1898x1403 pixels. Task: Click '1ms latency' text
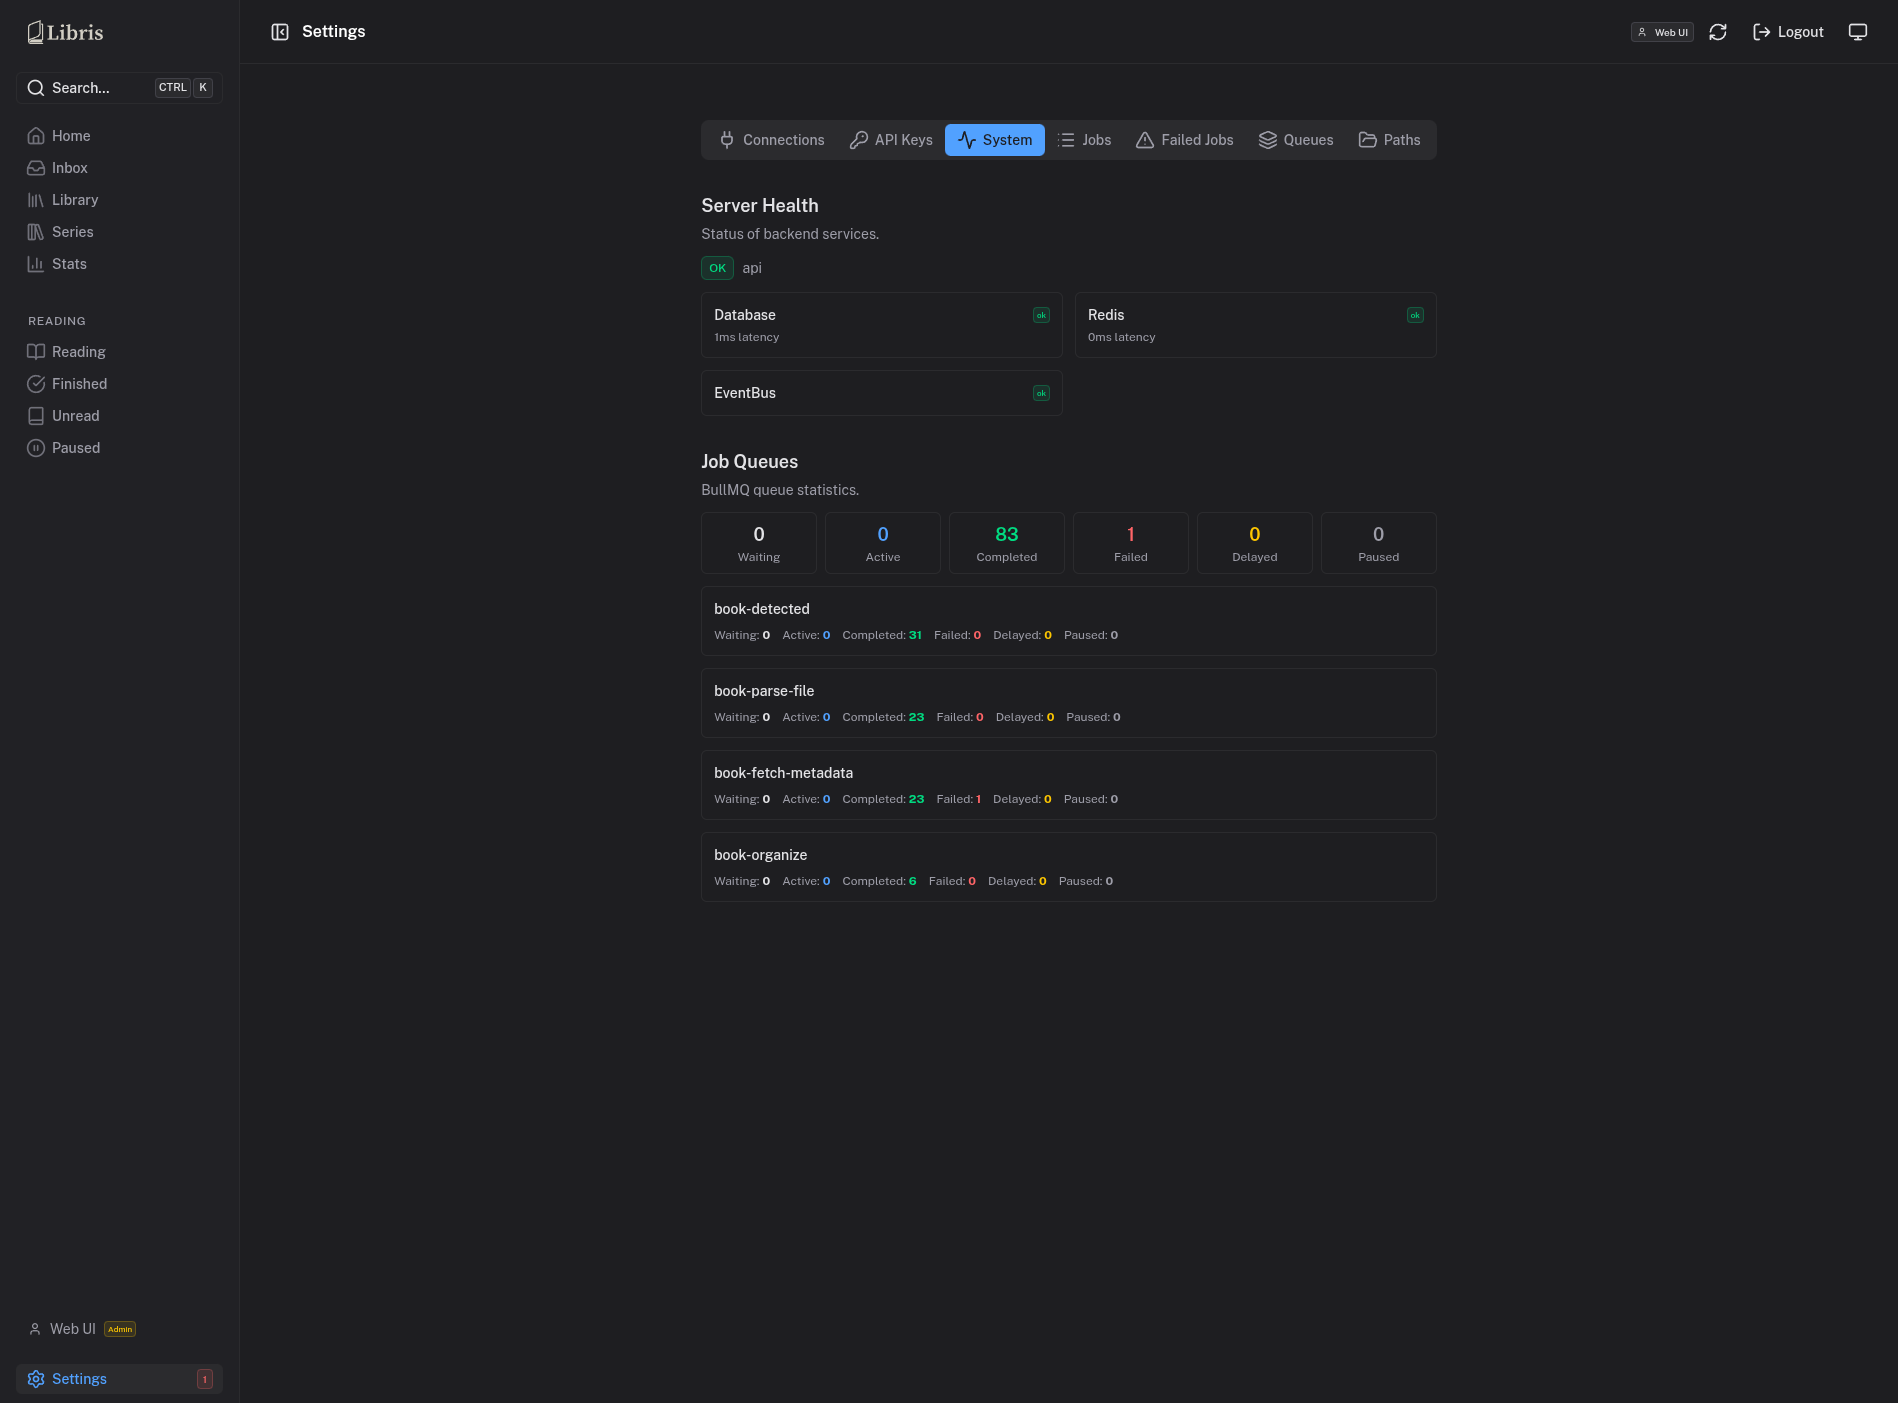(746, 337)
